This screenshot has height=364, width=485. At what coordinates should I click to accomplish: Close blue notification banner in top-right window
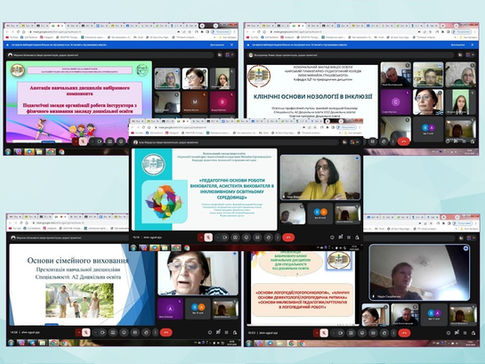click(472, 45)
